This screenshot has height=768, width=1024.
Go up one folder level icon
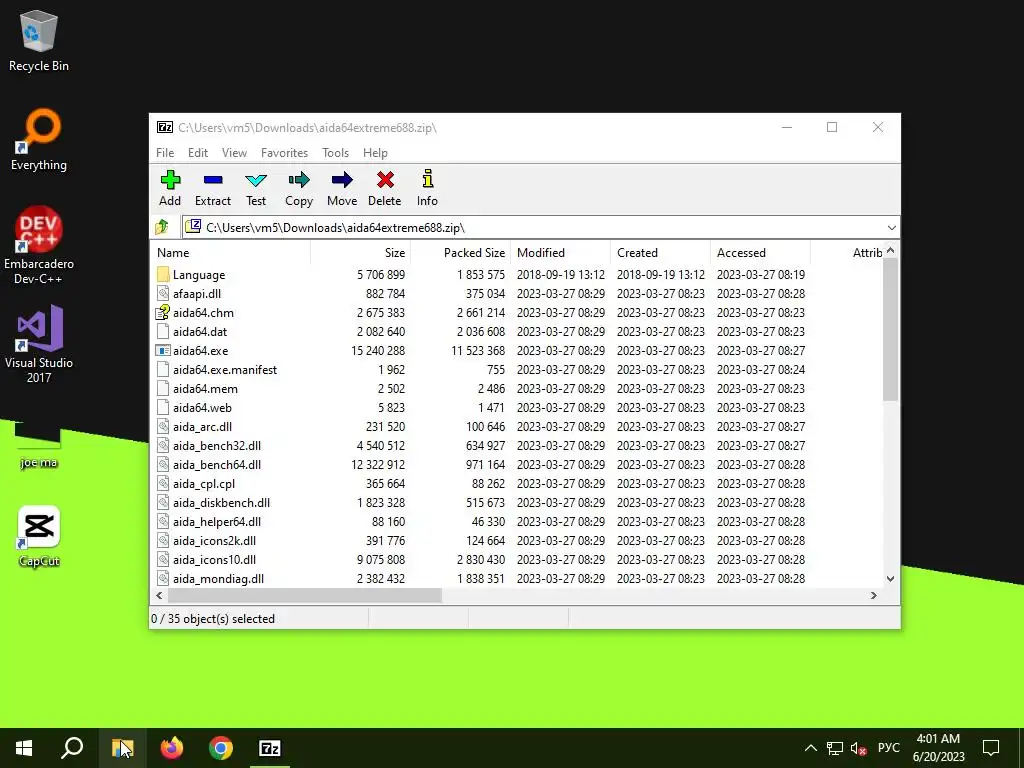click(162, 227)
